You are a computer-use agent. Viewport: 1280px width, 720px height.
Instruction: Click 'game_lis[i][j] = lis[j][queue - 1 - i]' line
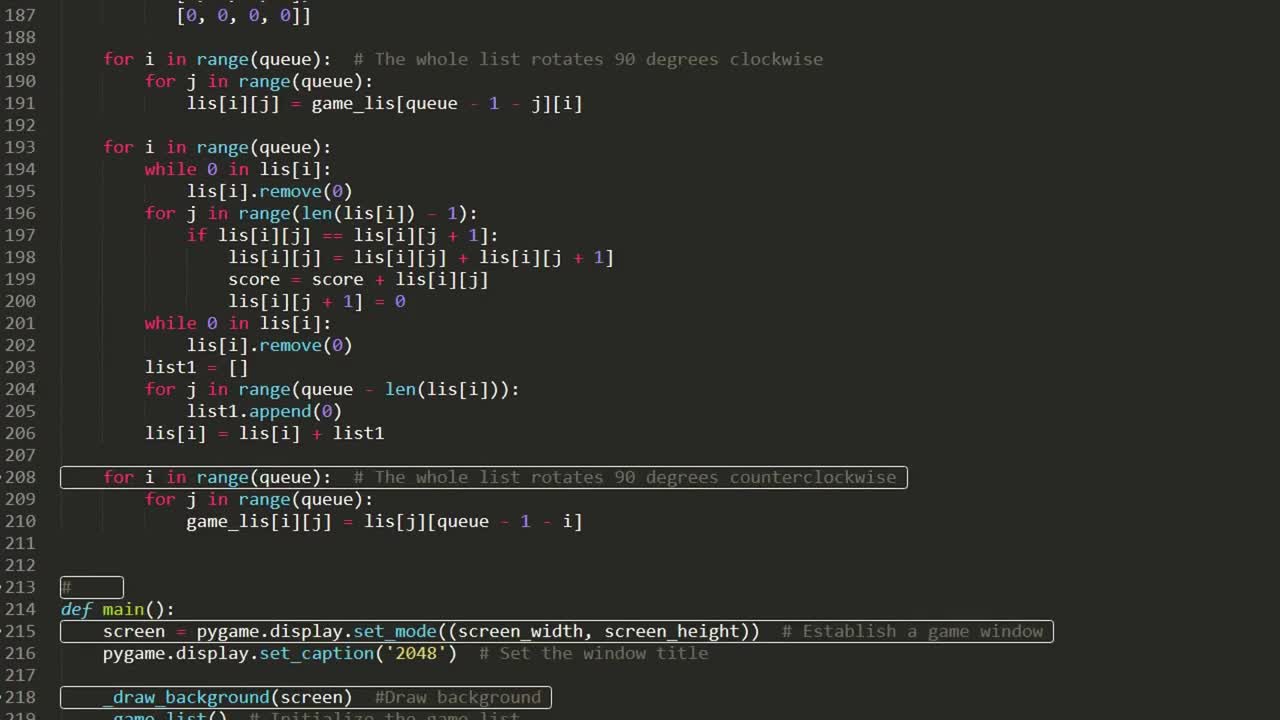tap(384, 521)
